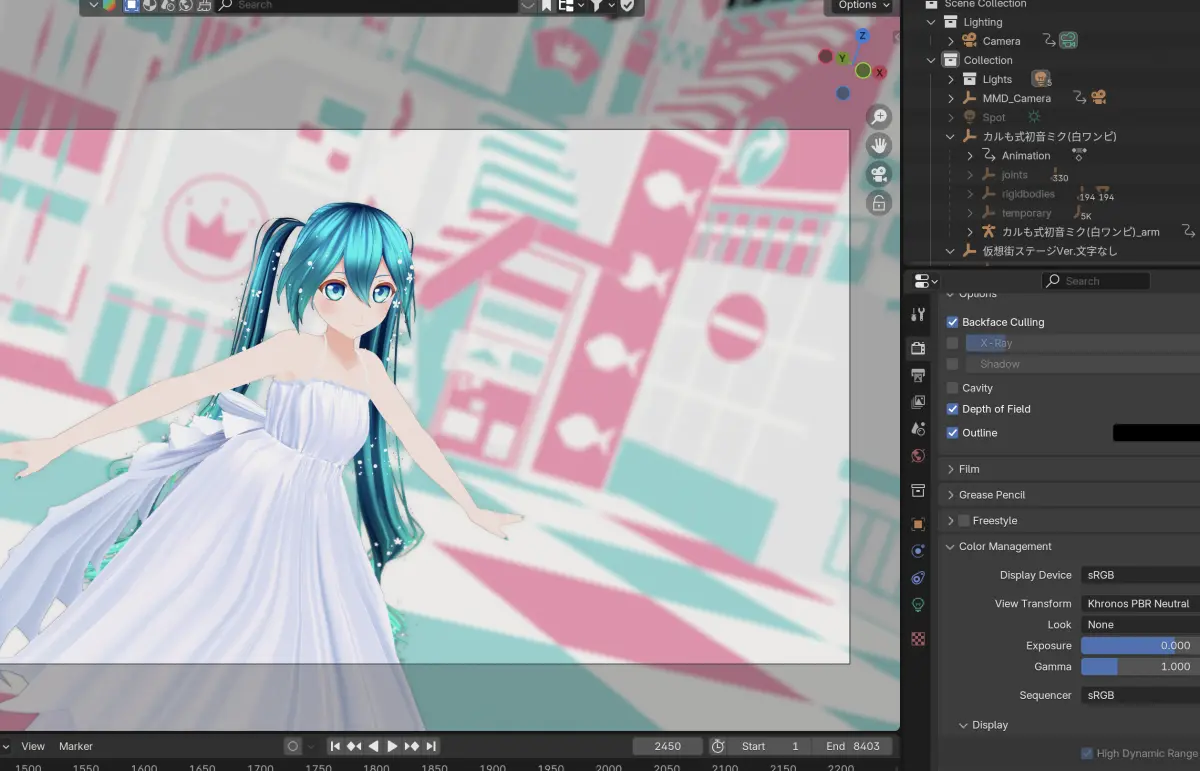The width and height of the screenshot is (1200, 771).
Task: Open the Tool properties tab icon
Action: point(918,314)
